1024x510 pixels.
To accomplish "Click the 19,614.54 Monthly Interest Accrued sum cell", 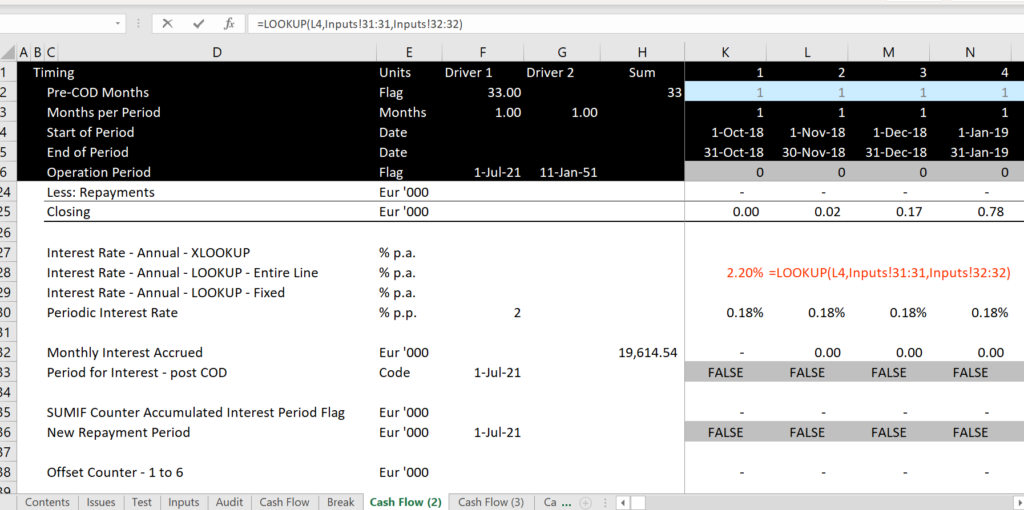I will tap(648, 352).
